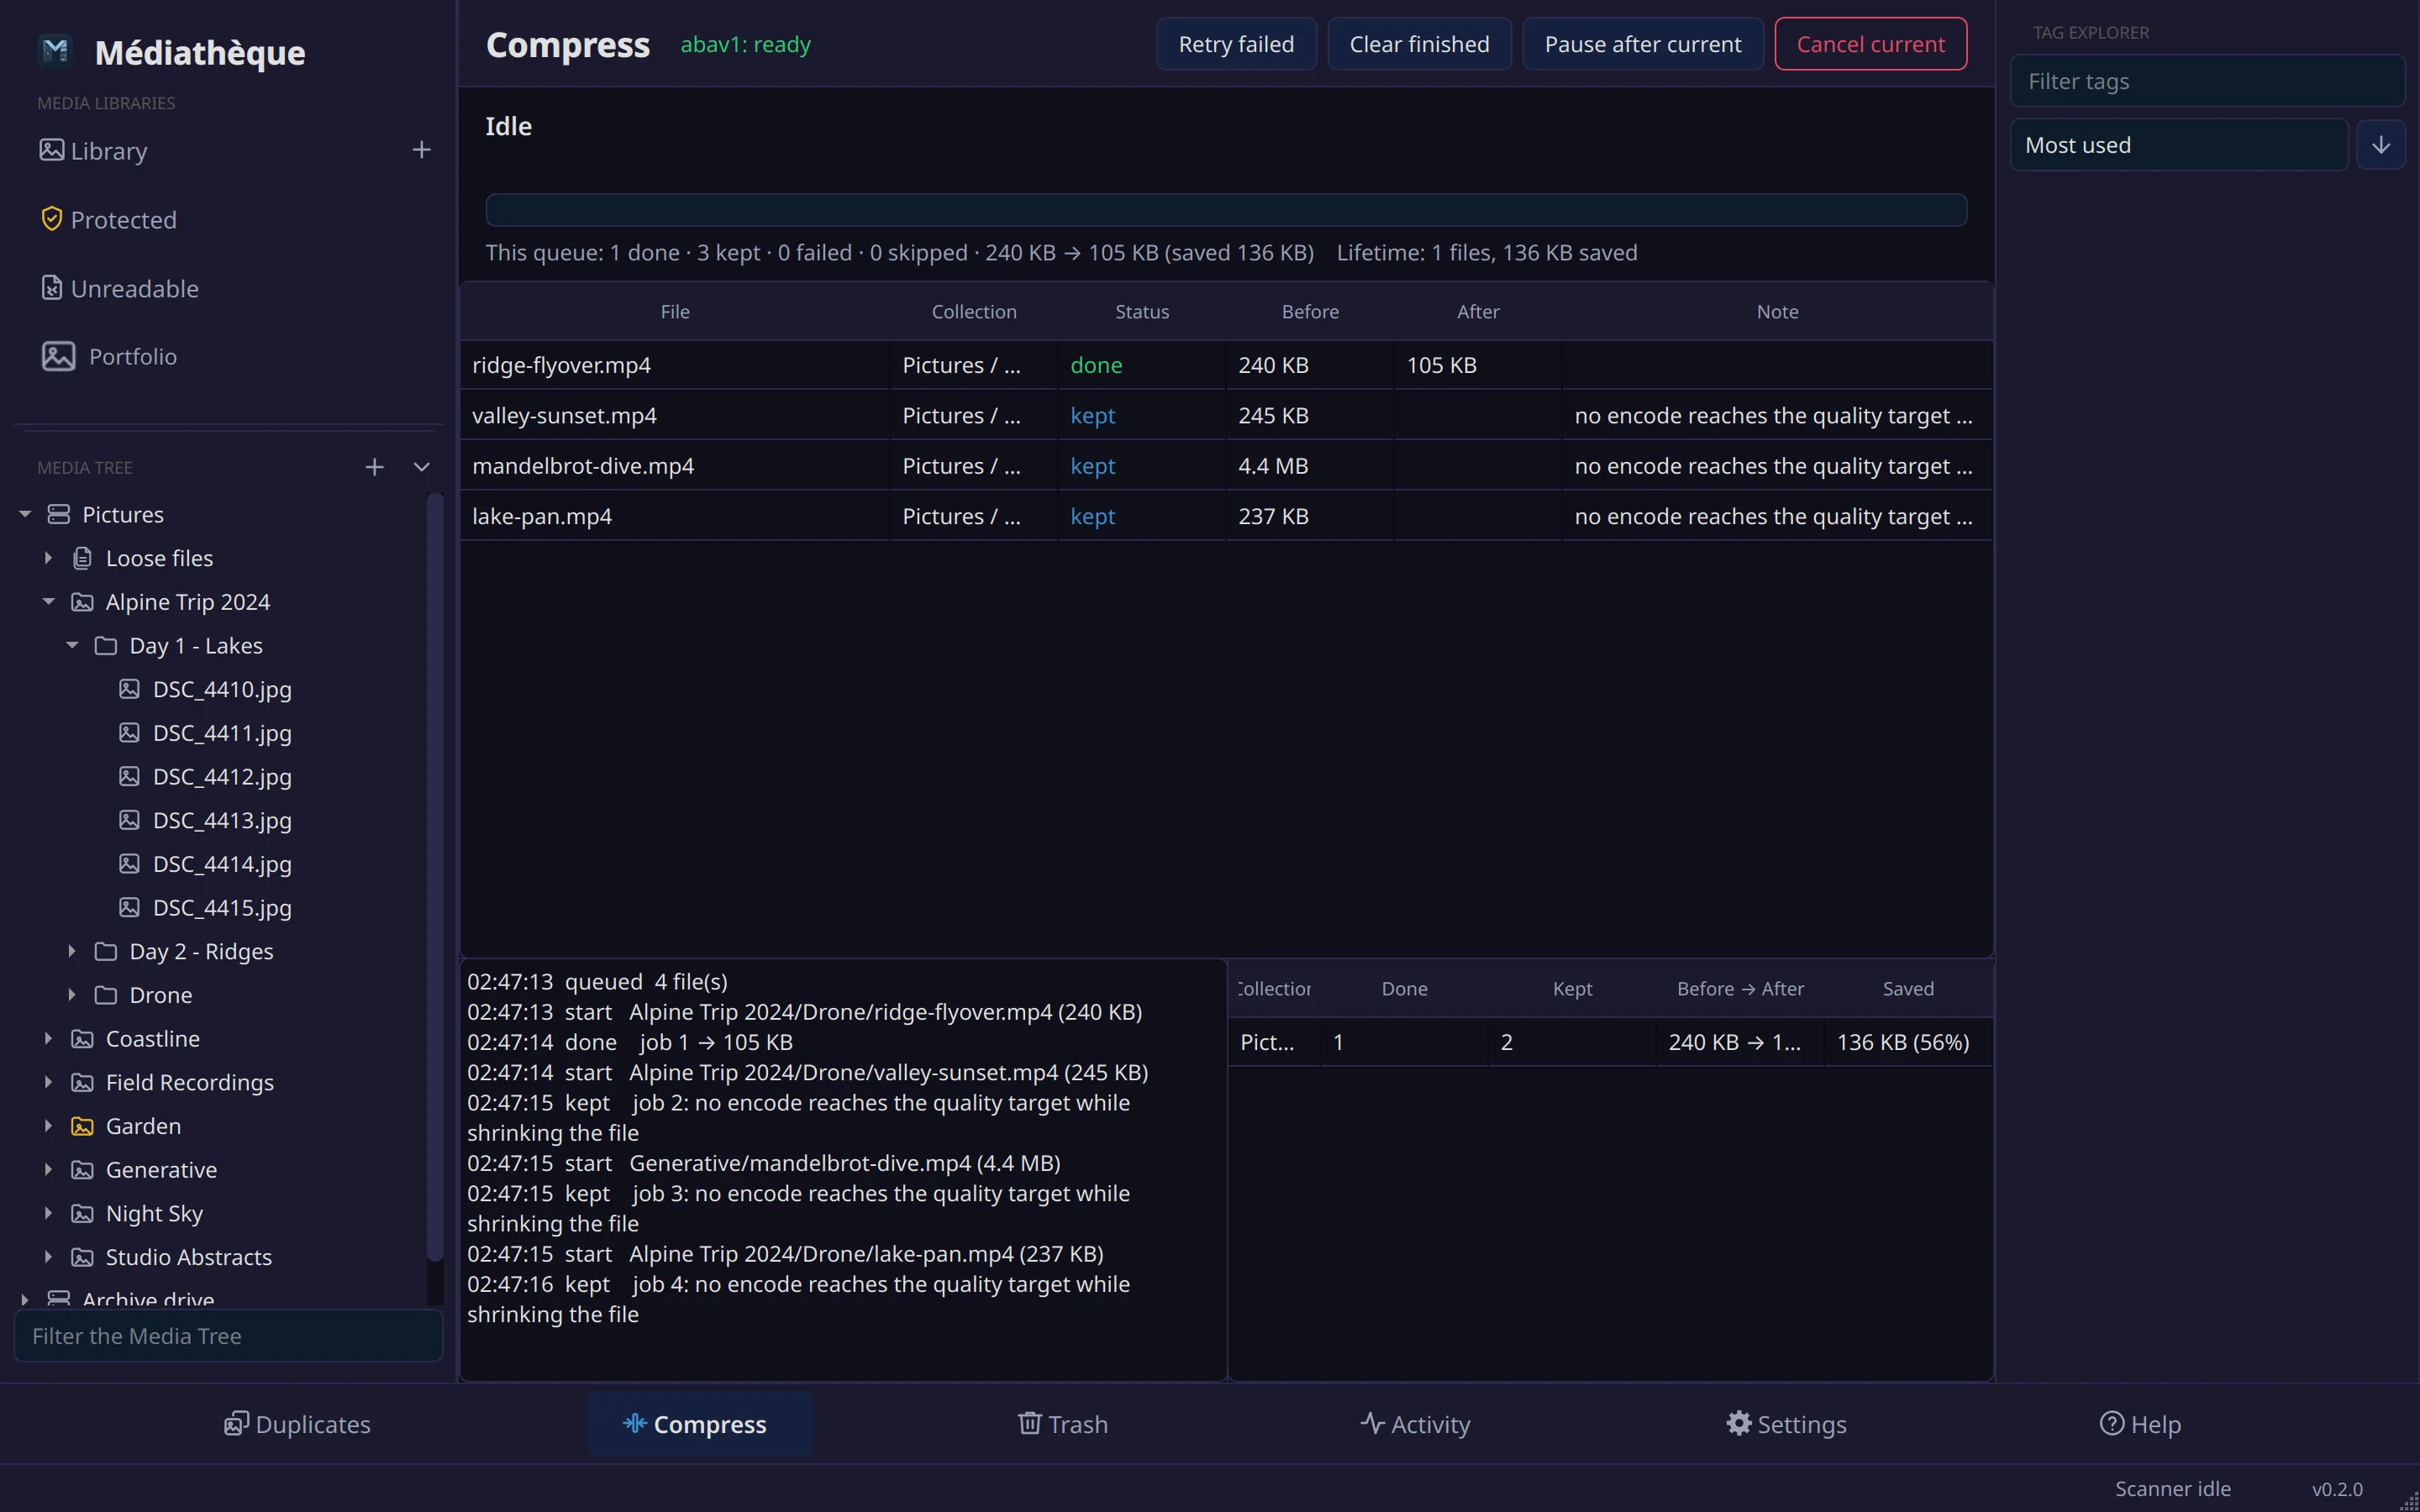The width and height of the screenshot is (2420, 1512).
Task: Open the Protected library
Action: click(x=108, y=219)
